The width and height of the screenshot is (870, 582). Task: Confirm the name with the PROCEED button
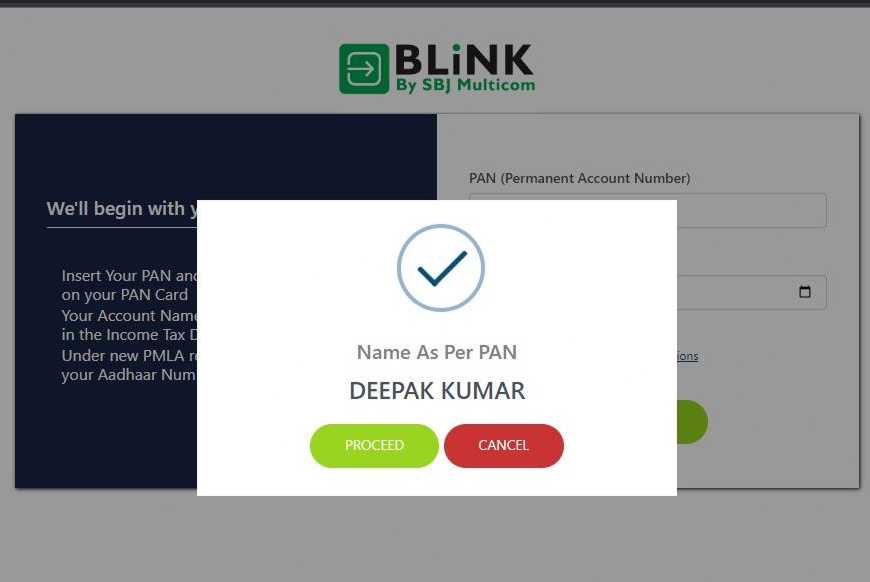point(374,446)
